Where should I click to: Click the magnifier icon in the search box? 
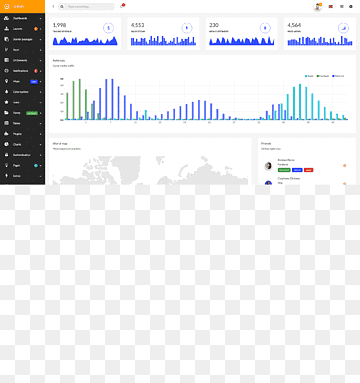point(62,6)
